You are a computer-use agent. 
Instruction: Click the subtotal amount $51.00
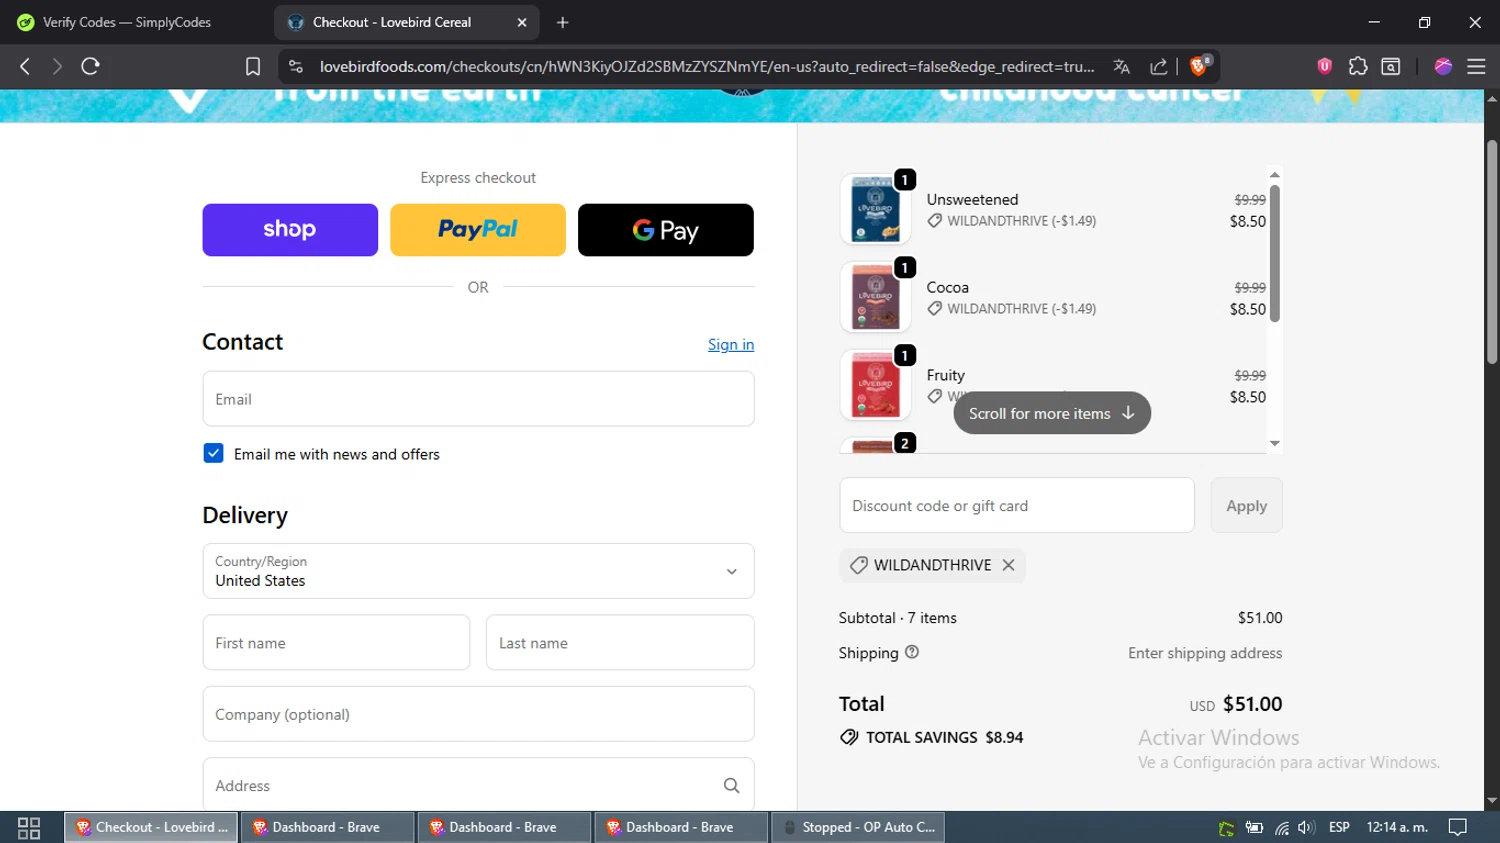pos(1260,618)
